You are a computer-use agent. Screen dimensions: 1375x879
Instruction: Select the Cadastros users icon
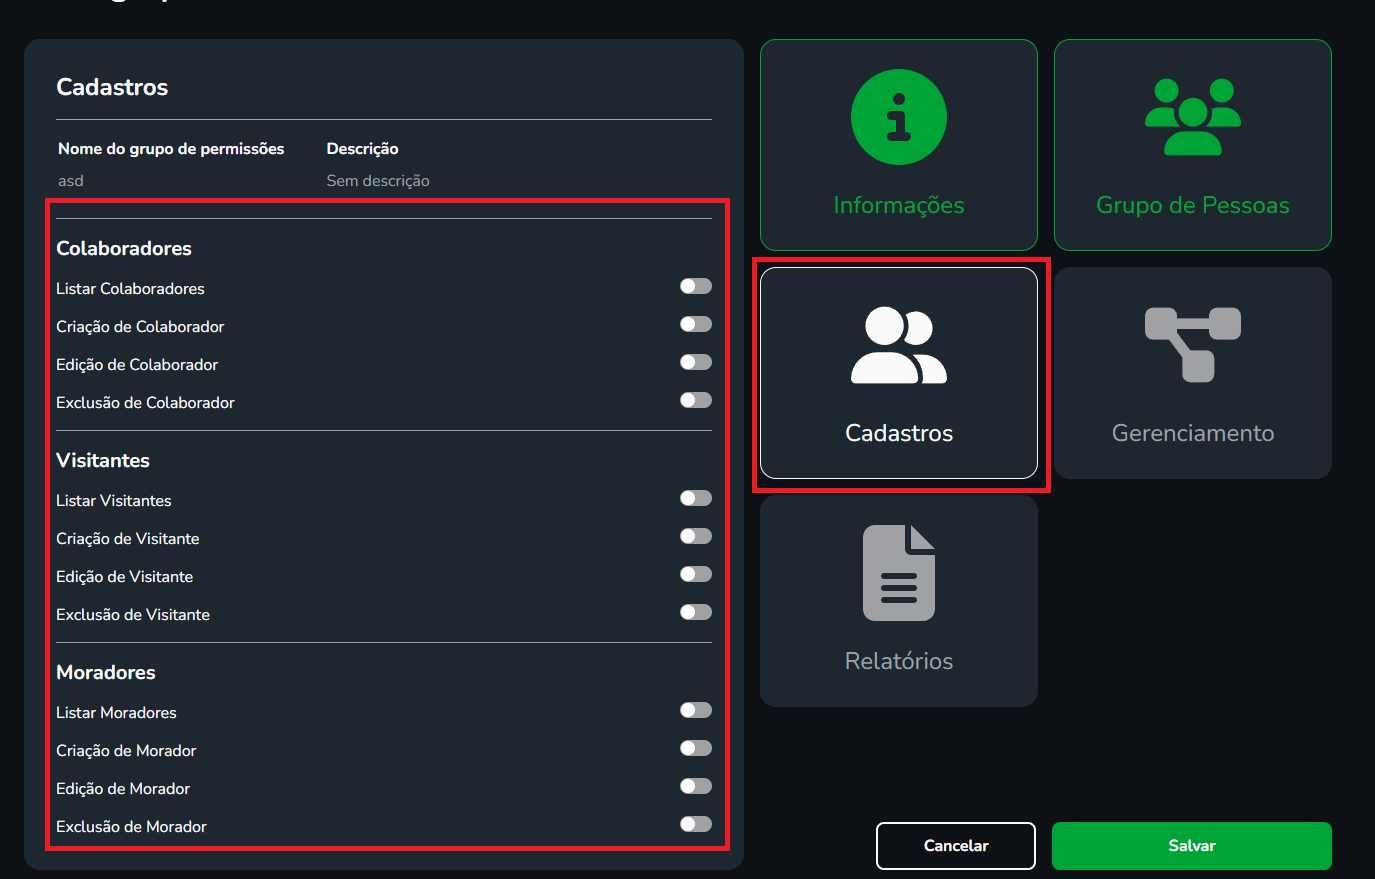point(898,346)
